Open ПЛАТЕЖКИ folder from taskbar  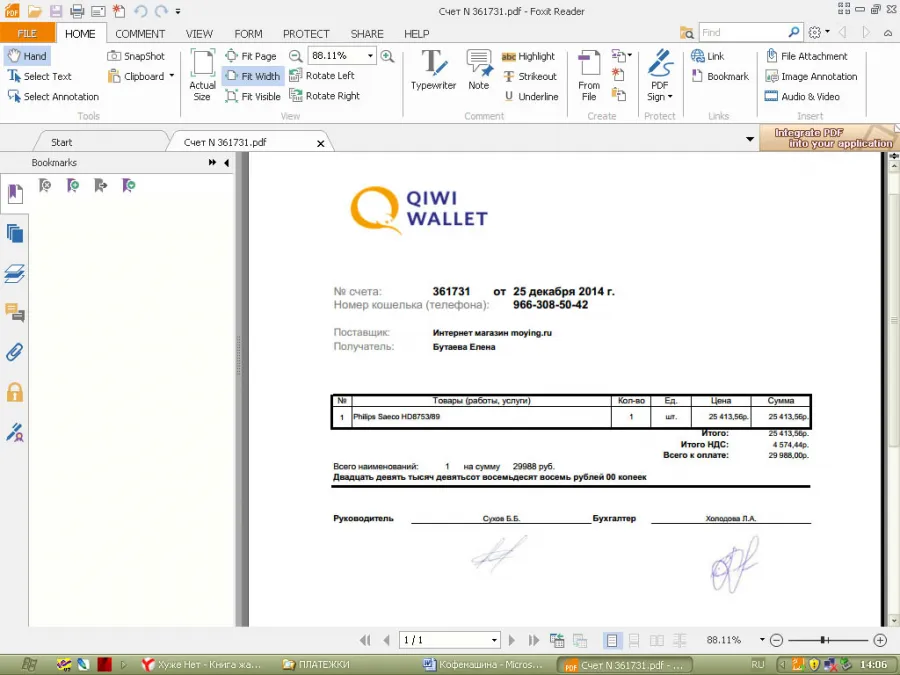(317, 664)
